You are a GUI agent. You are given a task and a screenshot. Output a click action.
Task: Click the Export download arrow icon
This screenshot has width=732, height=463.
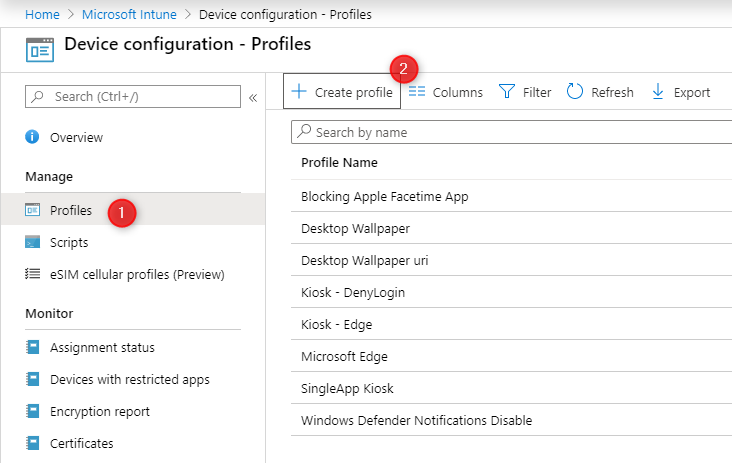[658, 91]
